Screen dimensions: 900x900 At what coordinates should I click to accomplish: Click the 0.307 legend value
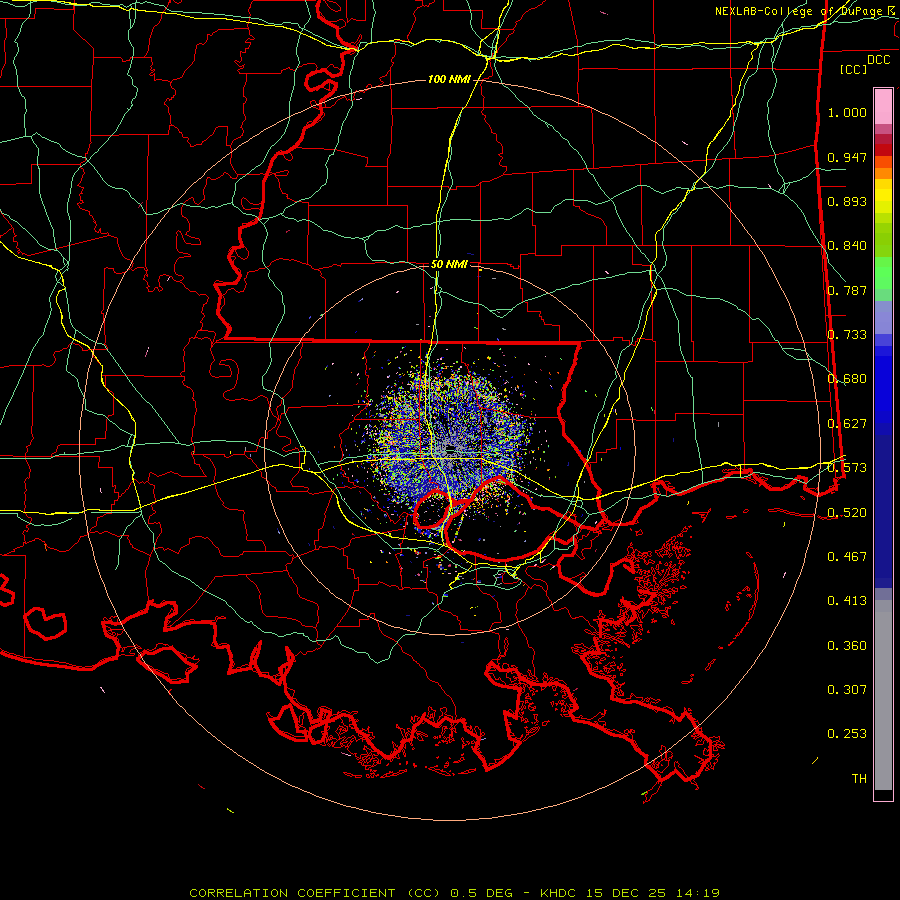(847, 690)
